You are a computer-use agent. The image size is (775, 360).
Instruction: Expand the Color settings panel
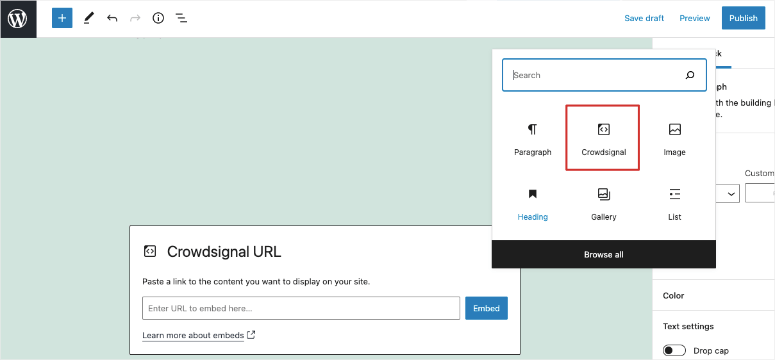(x=714, y=295)
